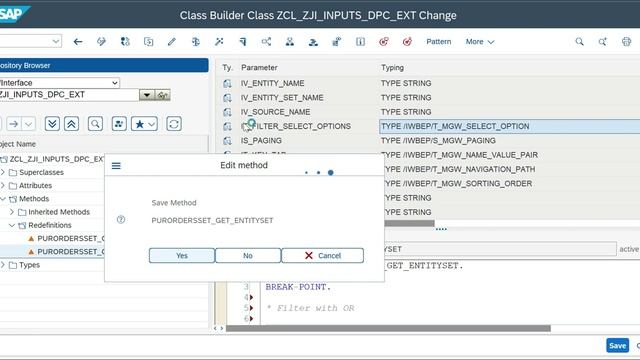640x360 pixels.
Task: Click the Back arrow in toolbar
Action: pyautogui.click(x=78, y=42)
